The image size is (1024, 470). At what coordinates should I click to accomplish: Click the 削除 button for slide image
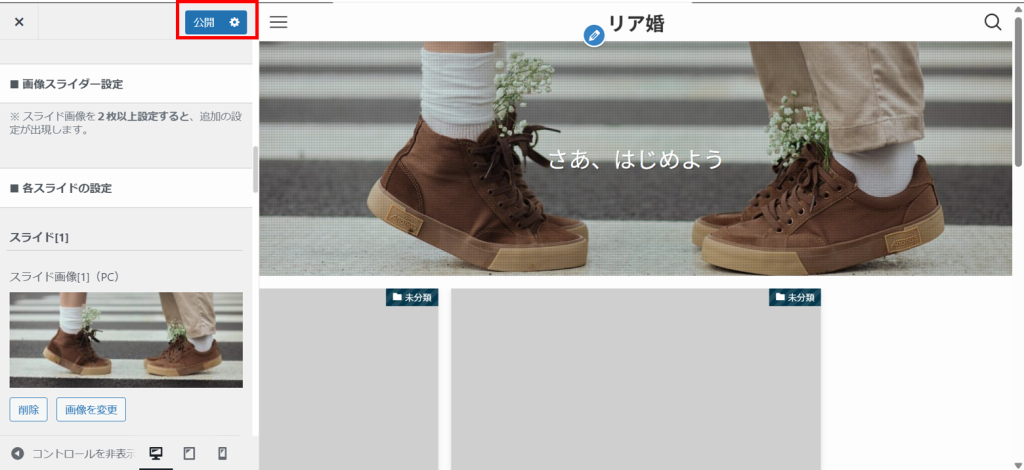(x=29, y=409)
